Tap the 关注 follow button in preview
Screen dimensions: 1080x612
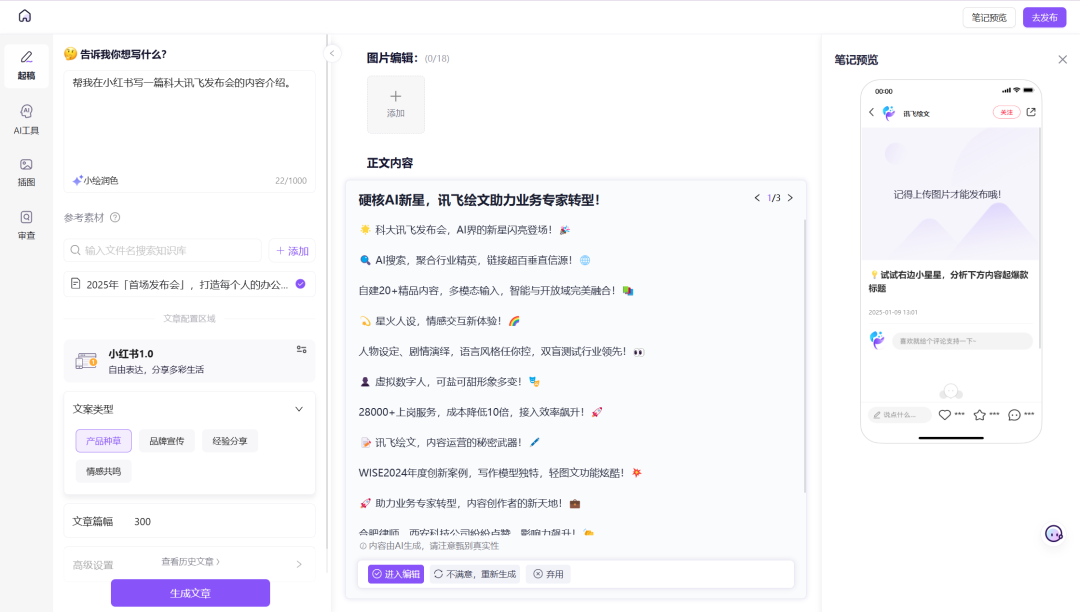pyautogui.click(x=1006, y=112)
